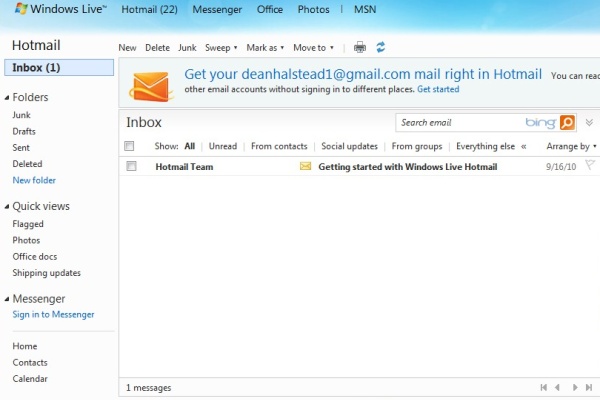Refresh the inbox with the refresh icon
This screenshot has height=400, width=600.
click(x=380, y=47)
